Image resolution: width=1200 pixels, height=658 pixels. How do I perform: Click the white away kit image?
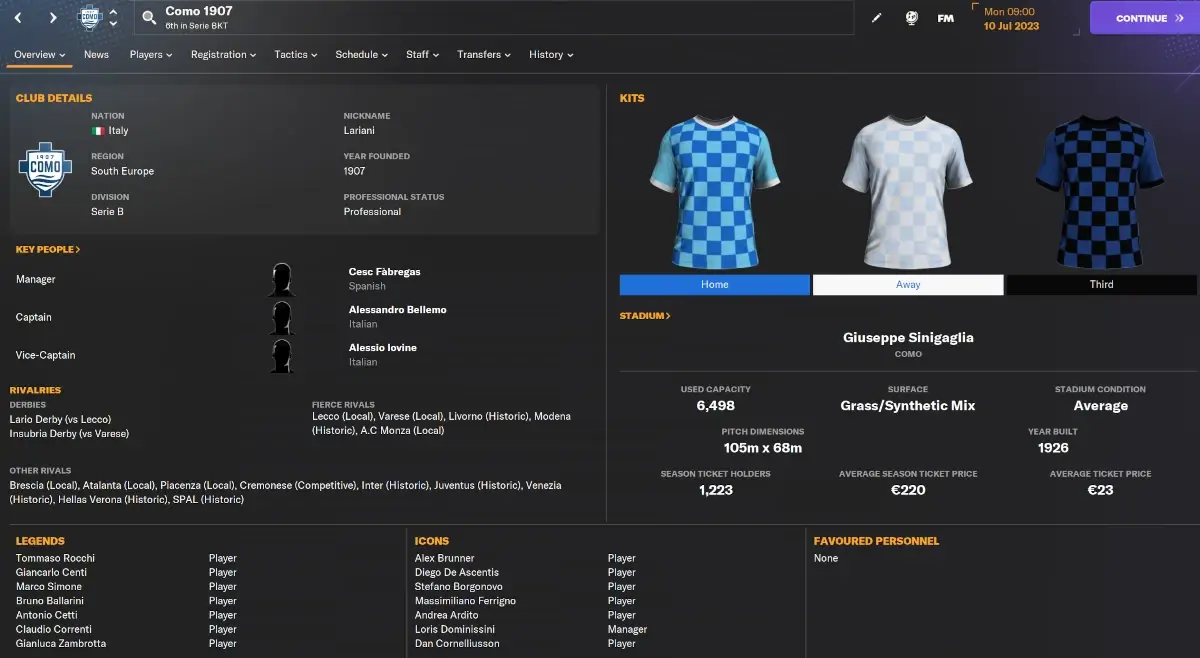907,191
